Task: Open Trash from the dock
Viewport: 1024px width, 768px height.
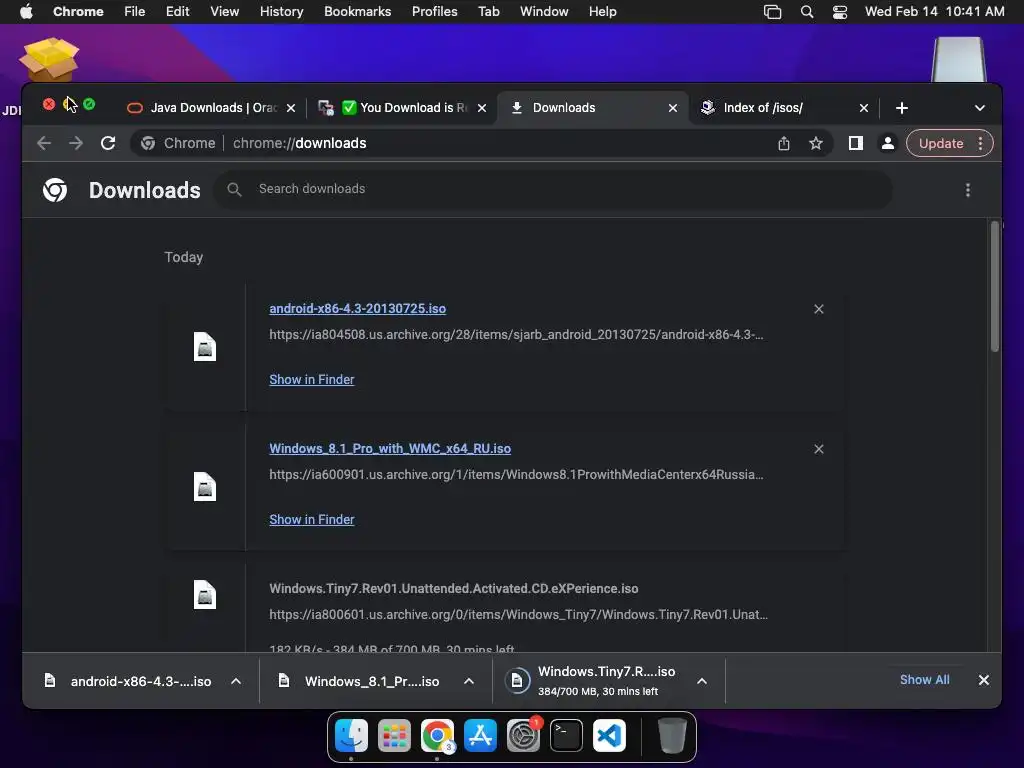Action: coord(672,736)
